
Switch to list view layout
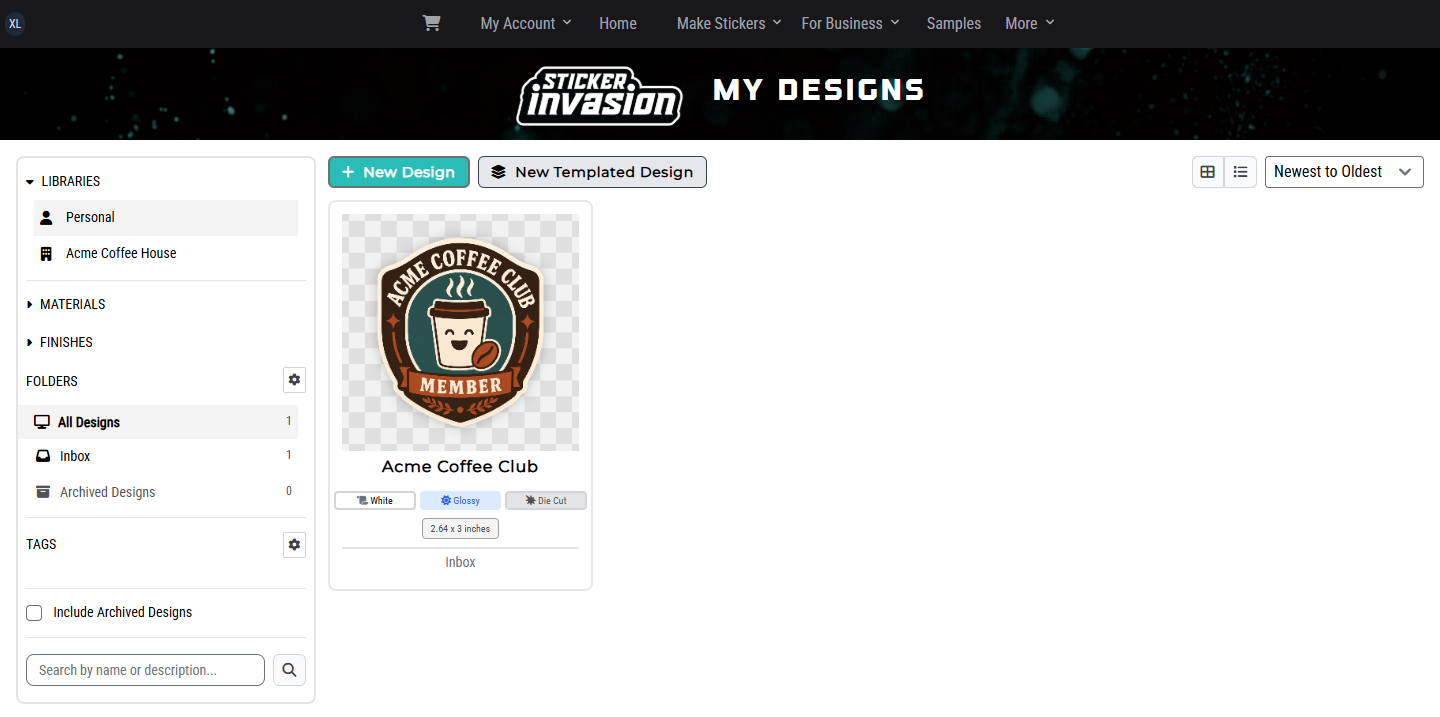click(x=1240, y=172)
